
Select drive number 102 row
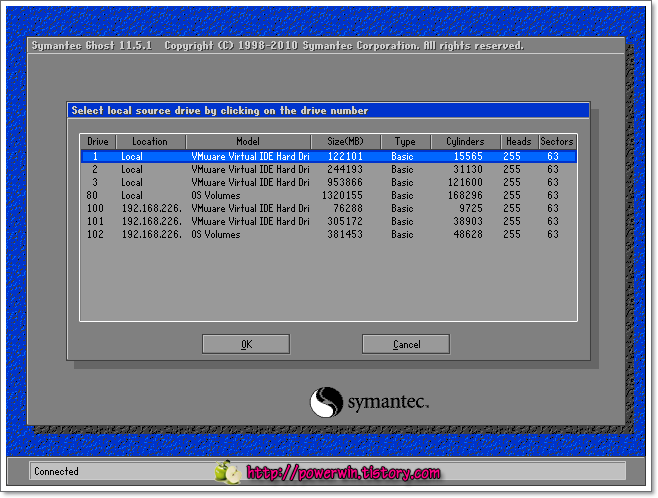point(329,235)
